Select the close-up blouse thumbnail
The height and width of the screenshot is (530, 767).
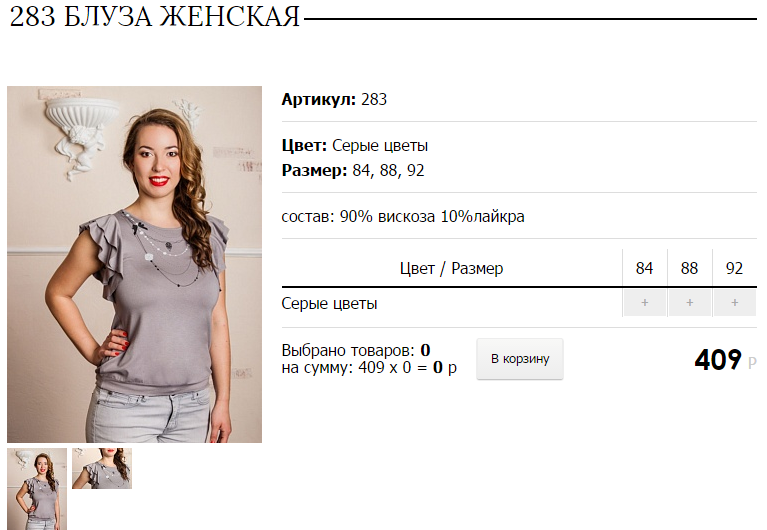pos(102,468)
